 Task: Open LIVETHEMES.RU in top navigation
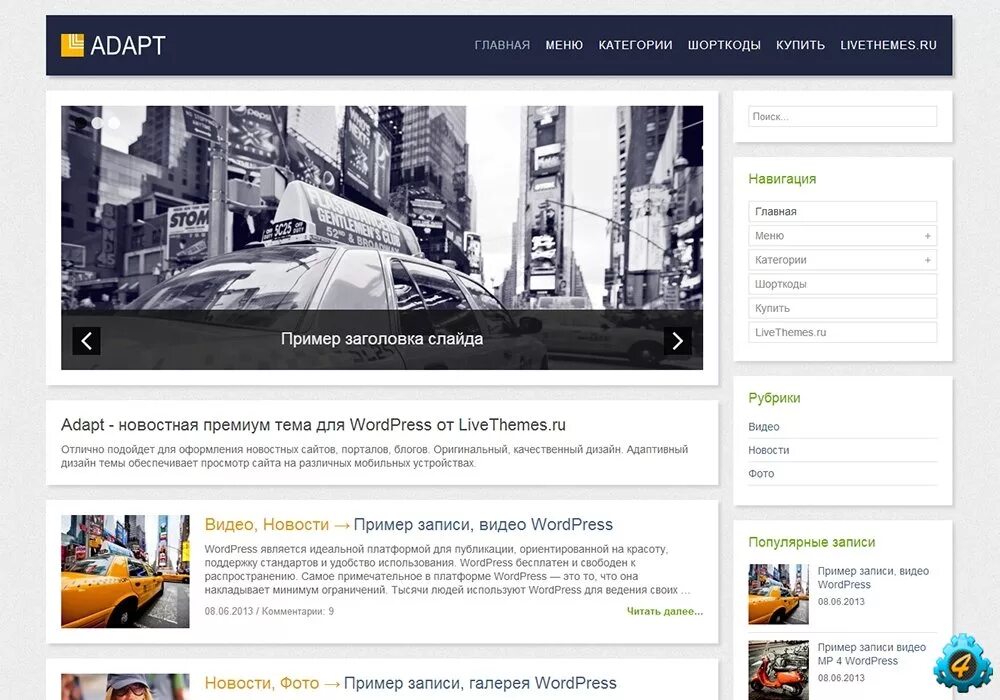click(x=888, y=45)
